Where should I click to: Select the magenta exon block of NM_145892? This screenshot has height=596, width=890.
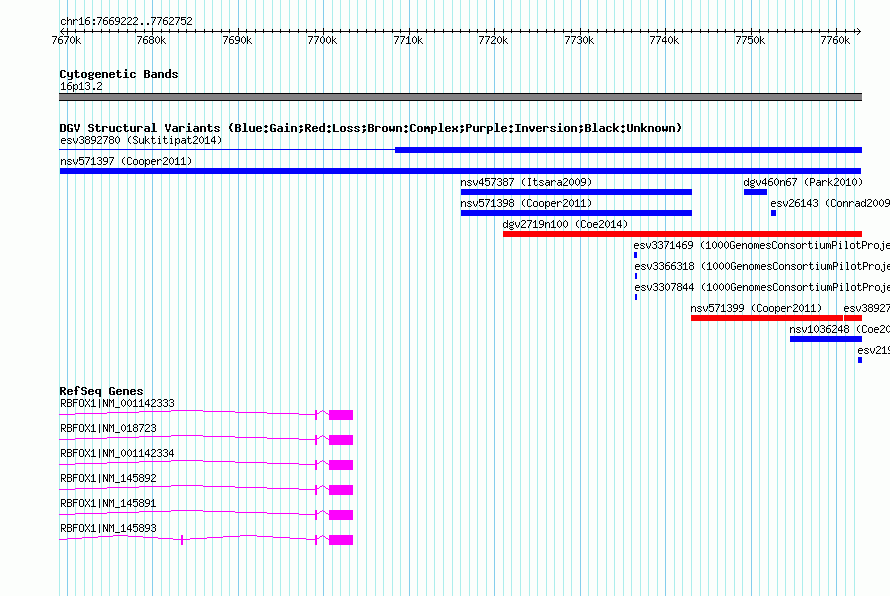(x=341, y=490)
